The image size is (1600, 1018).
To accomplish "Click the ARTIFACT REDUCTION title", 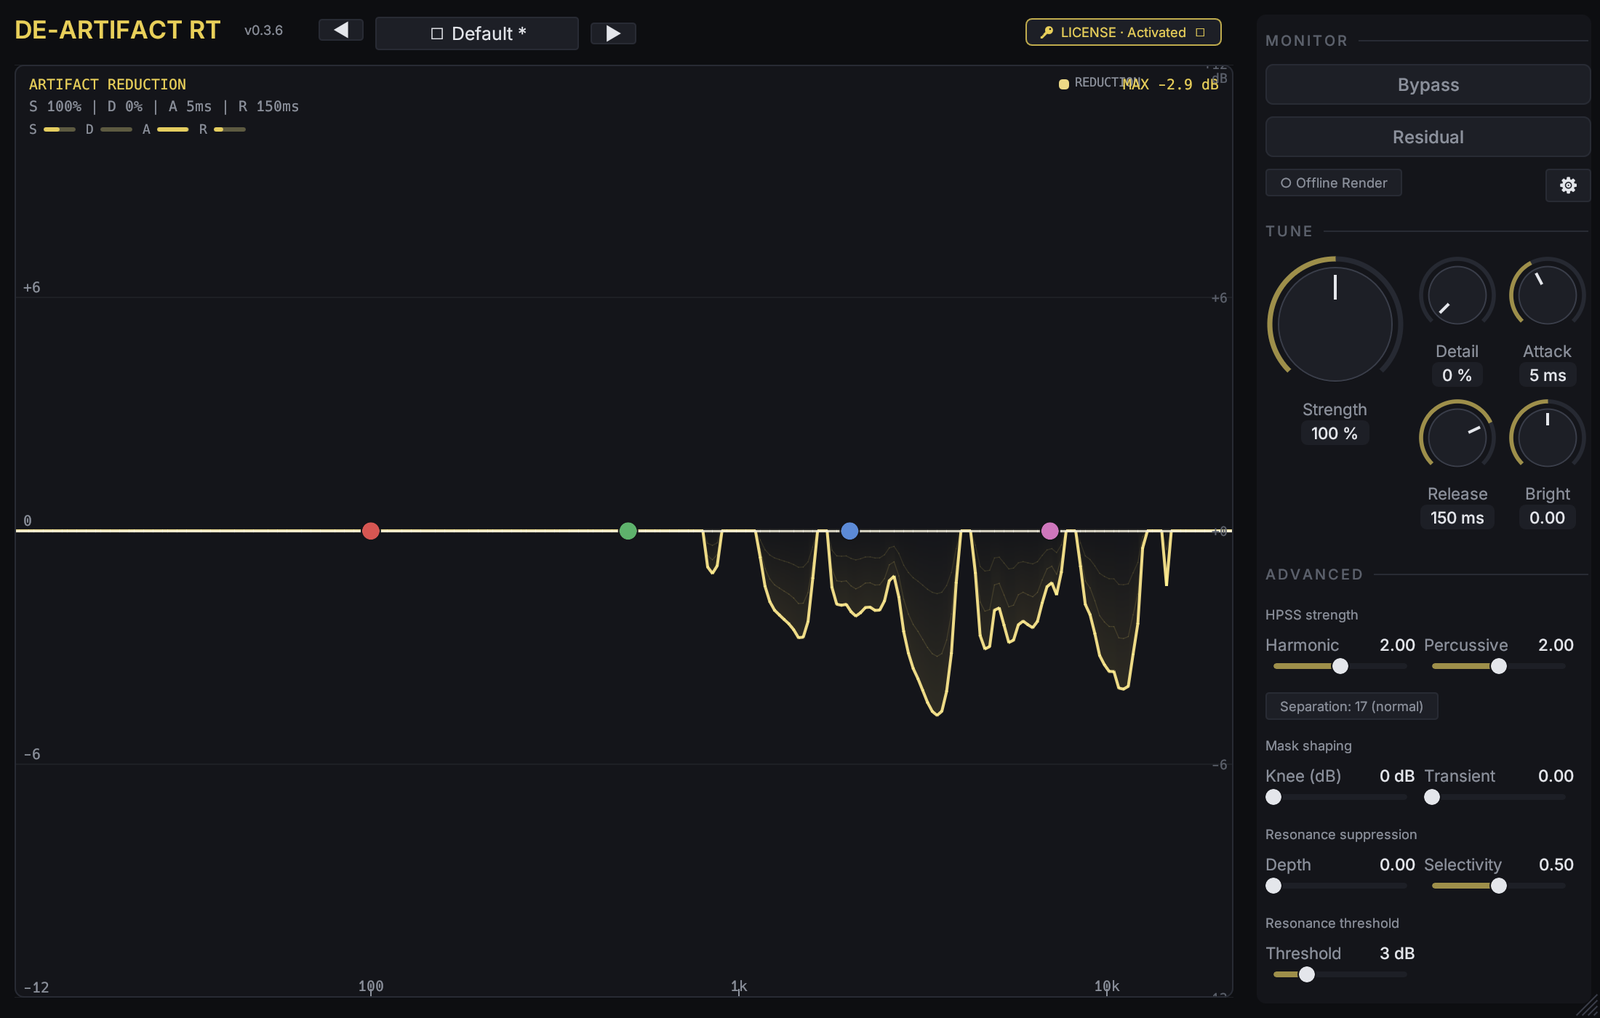I will 107,85.
